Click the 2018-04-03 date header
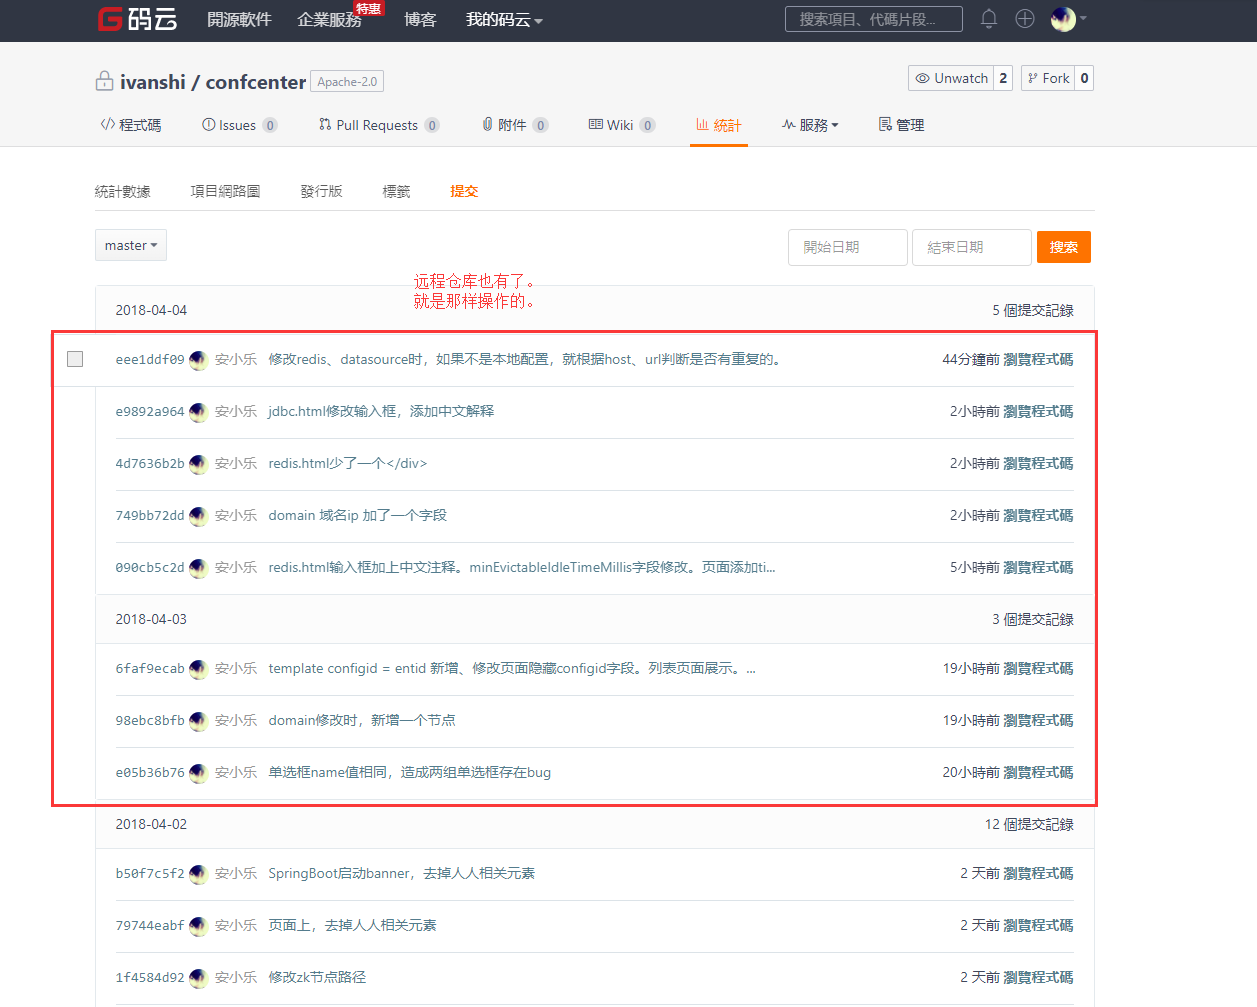Viewport: 1257px width, 1007px height. coord(151,619)
